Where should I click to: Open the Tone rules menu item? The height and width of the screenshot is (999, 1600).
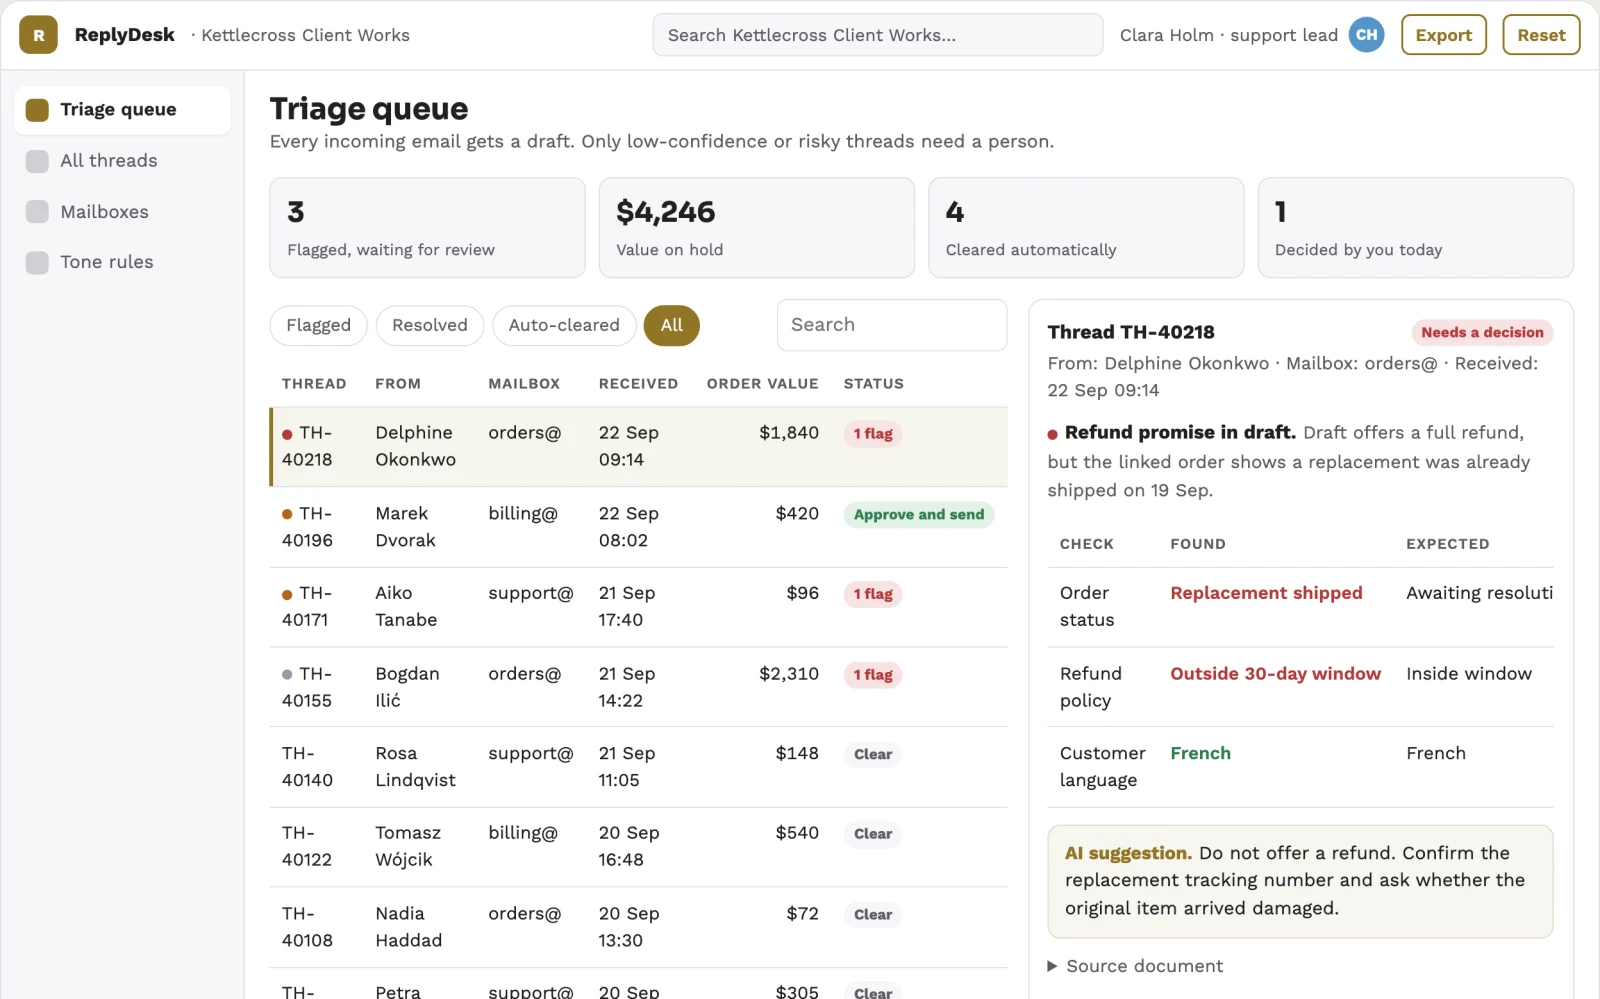click(122, 262)
